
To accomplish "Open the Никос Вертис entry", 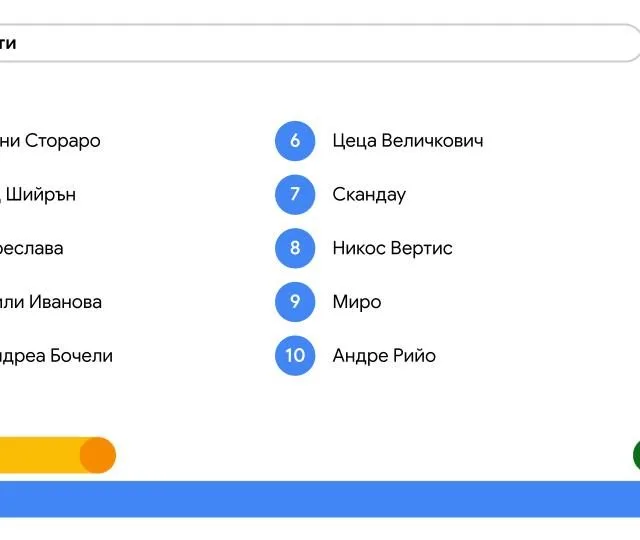I will (392, 248).
